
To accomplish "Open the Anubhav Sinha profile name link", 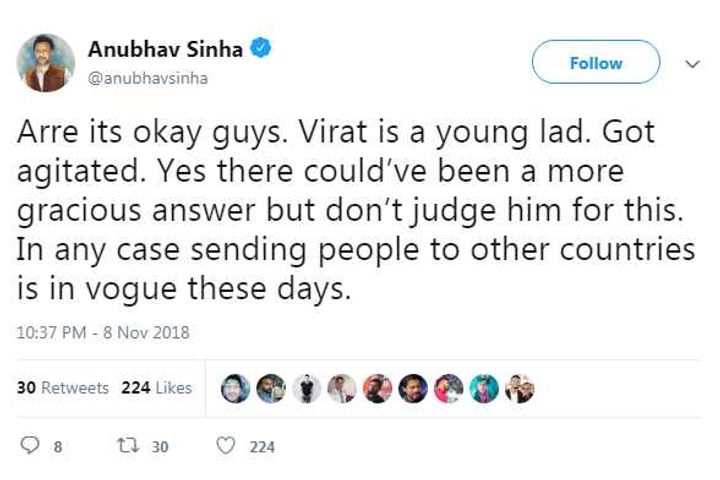I will click(x=166, y=50).
